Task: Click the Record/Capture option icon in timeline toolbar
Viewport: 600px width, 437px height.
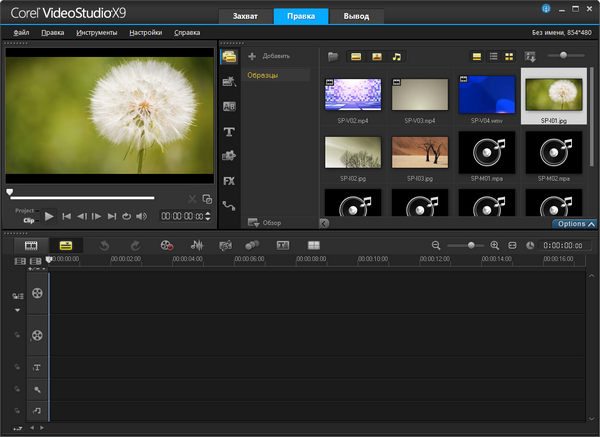Action: [166, 245]
